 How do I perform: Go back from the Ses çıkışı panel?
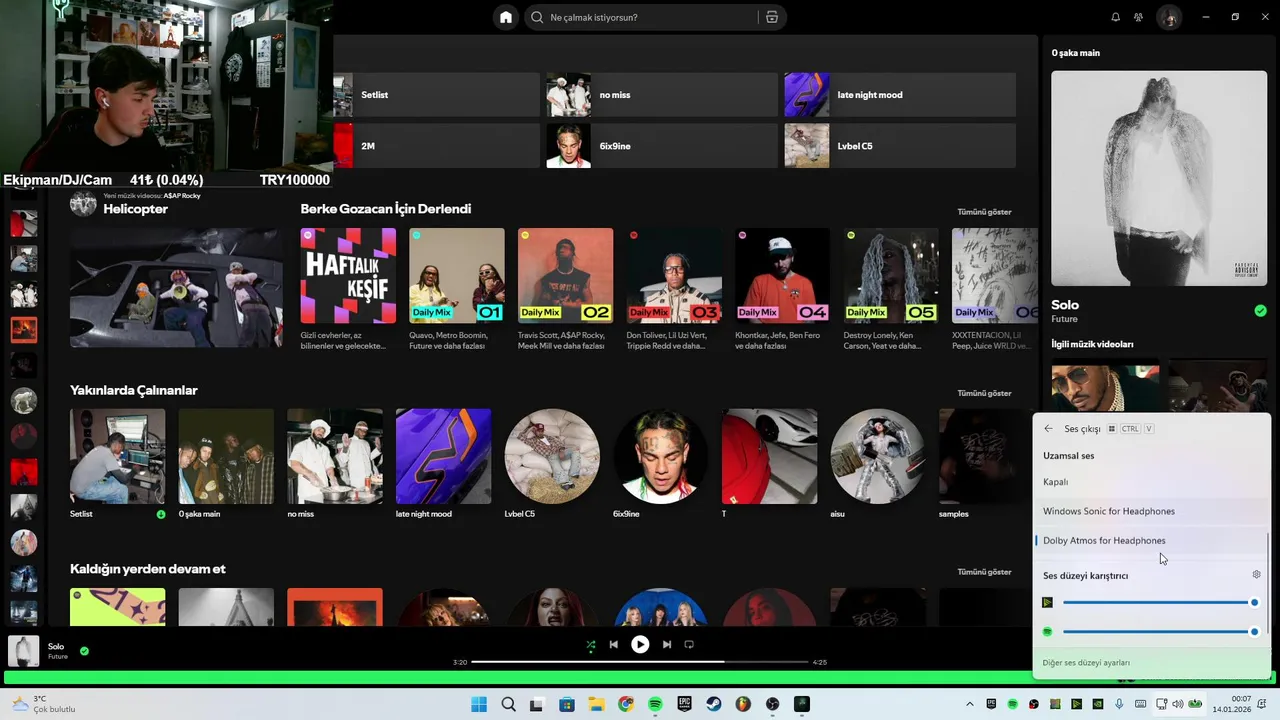[1048, 429]
